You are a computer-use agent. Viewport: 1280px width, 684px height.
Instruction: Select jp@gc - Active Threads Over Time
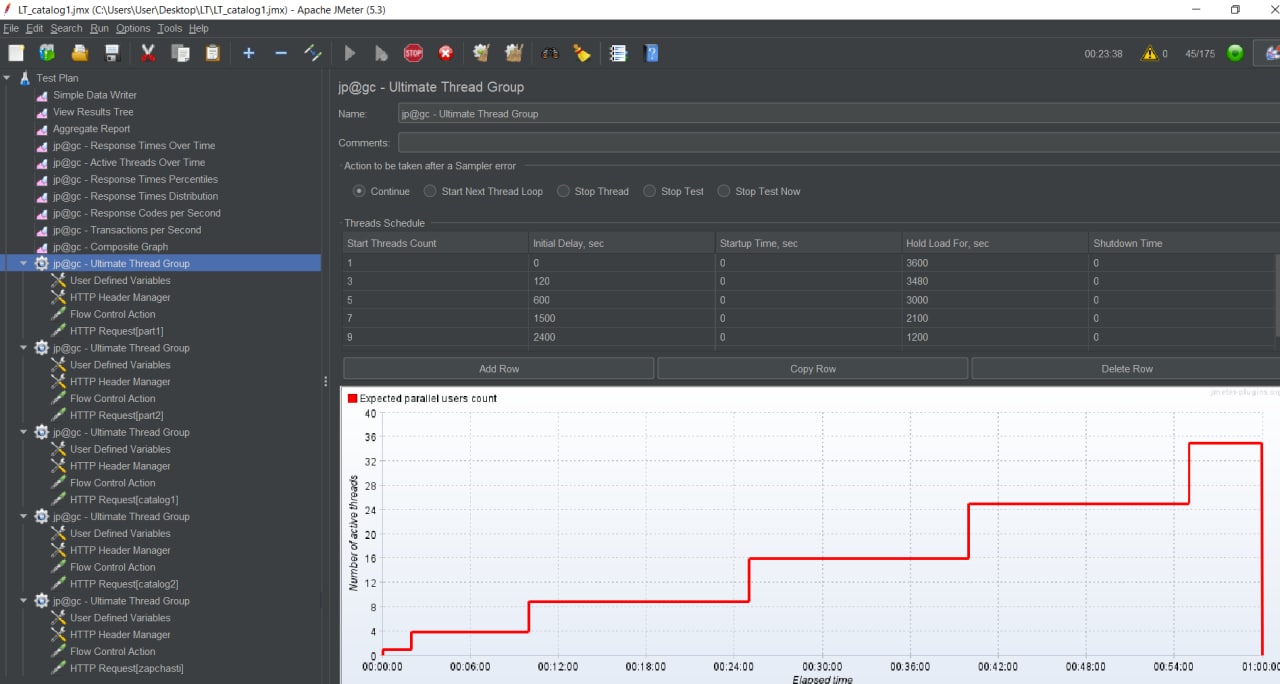pyautogui.click(x=129, y=162)
